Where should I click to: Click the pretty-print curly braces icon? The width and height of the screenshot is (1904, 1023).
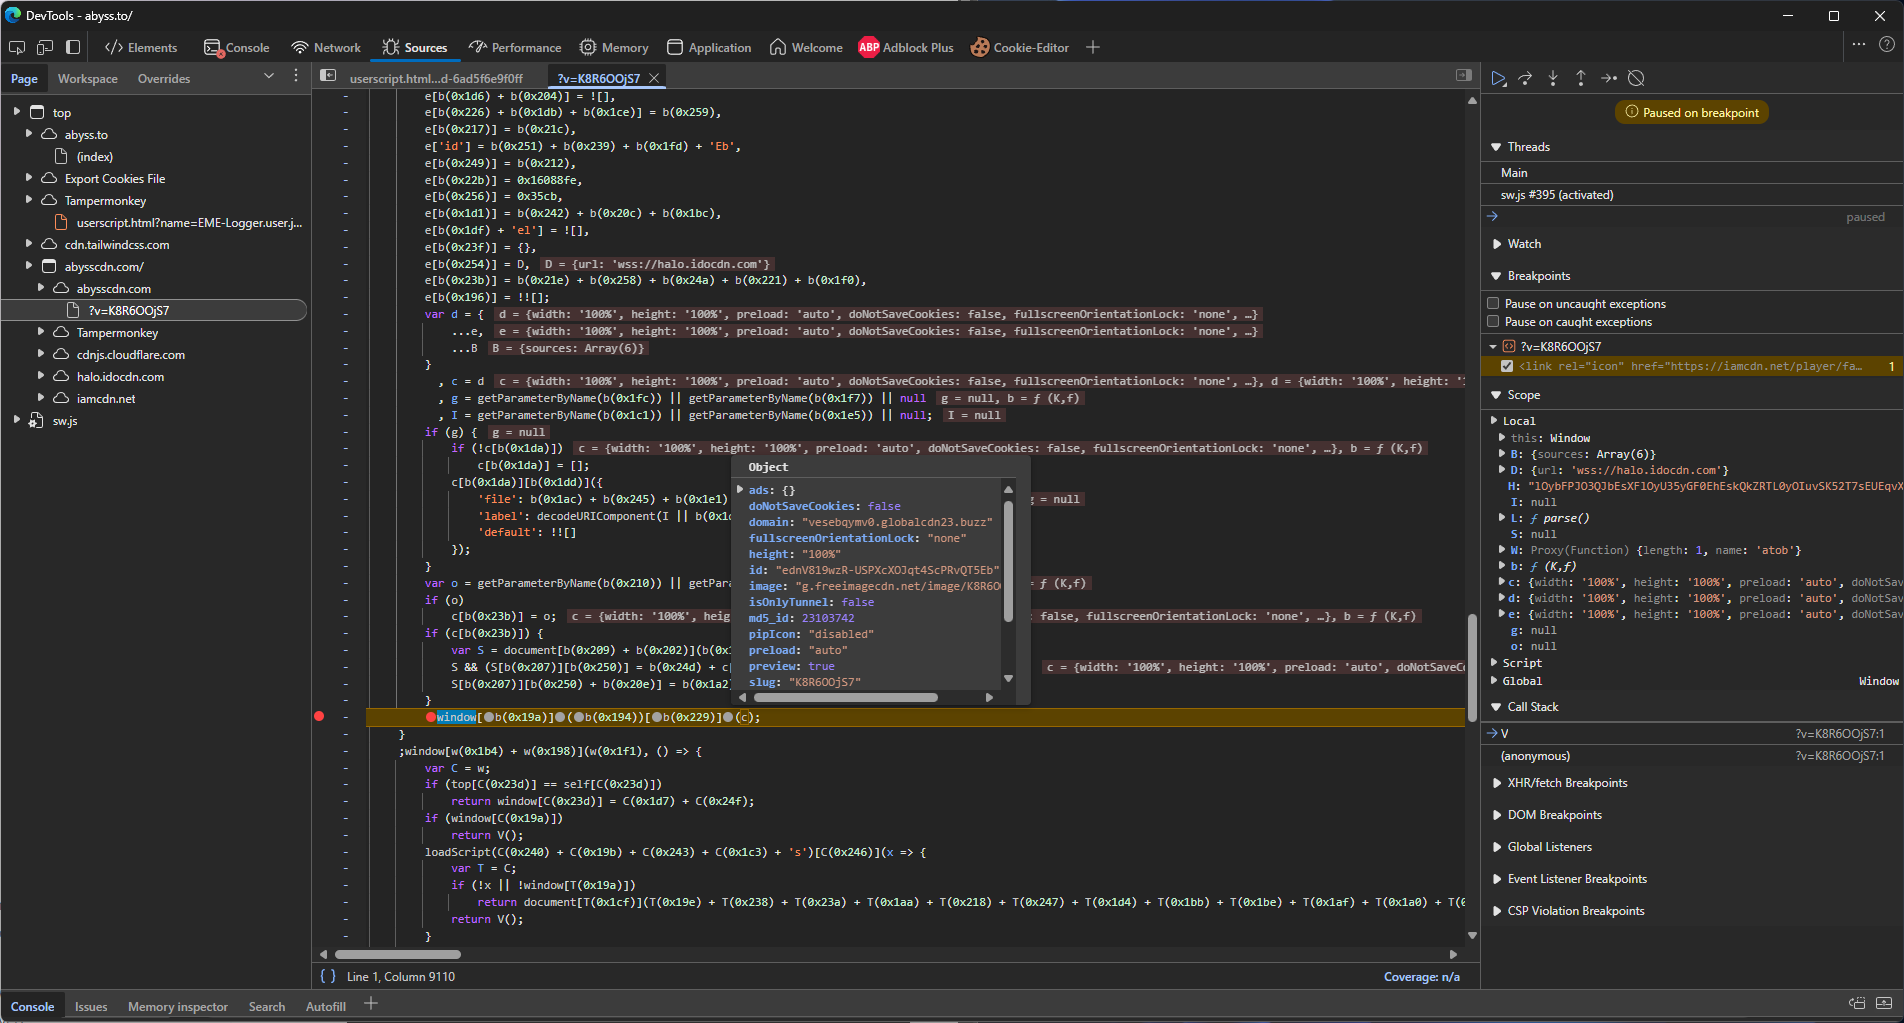point(327,976)
